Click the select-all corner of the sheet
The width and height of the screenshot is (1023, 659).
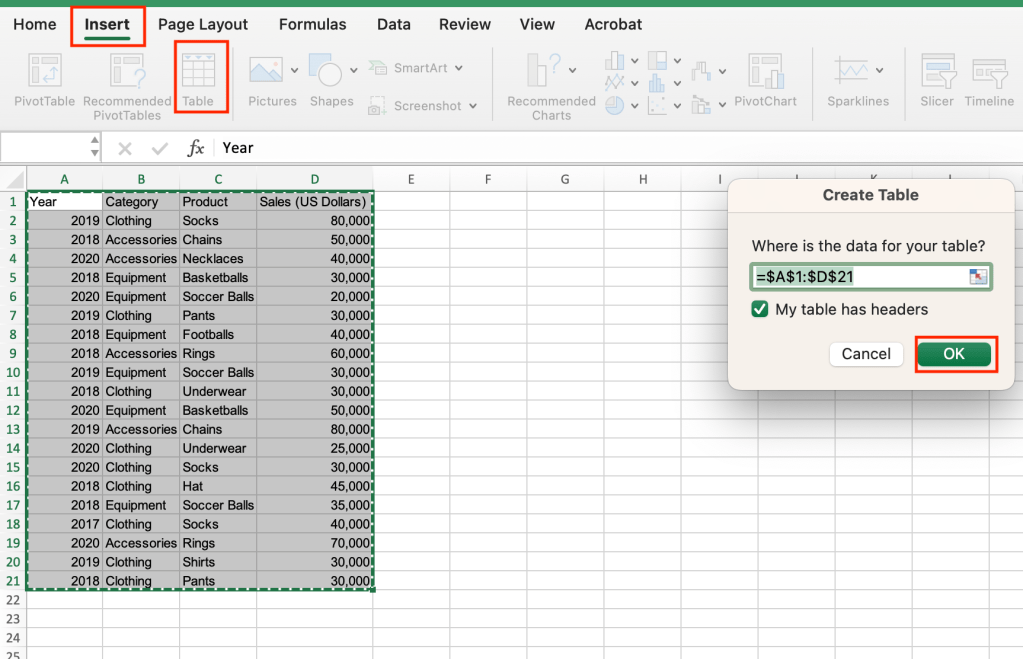pyautogui.click(x=14, y=179)
